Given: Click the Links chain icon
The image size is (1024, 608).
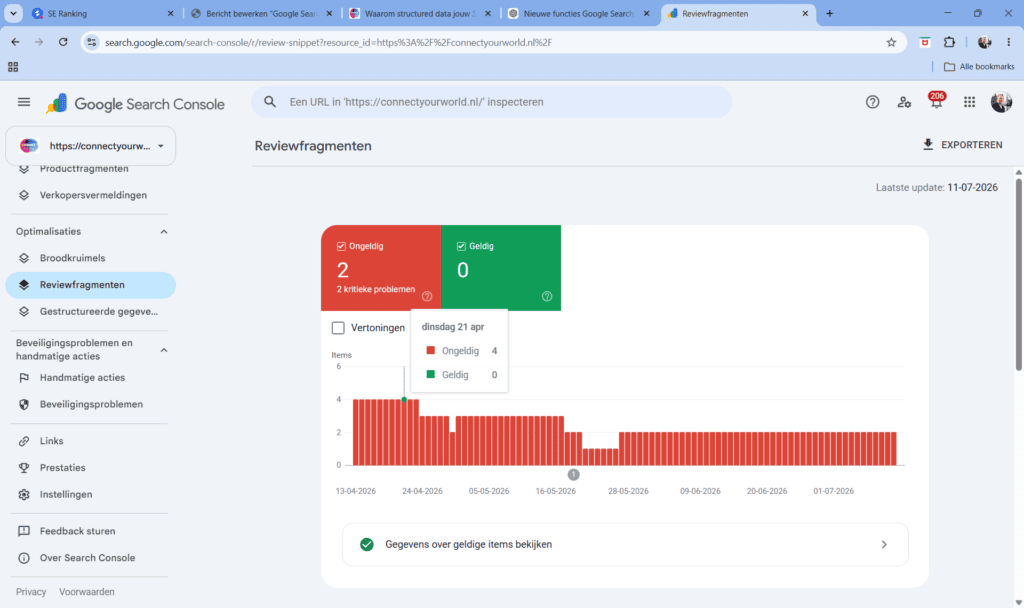Looking at the screenshot, I should coord(24,441).
